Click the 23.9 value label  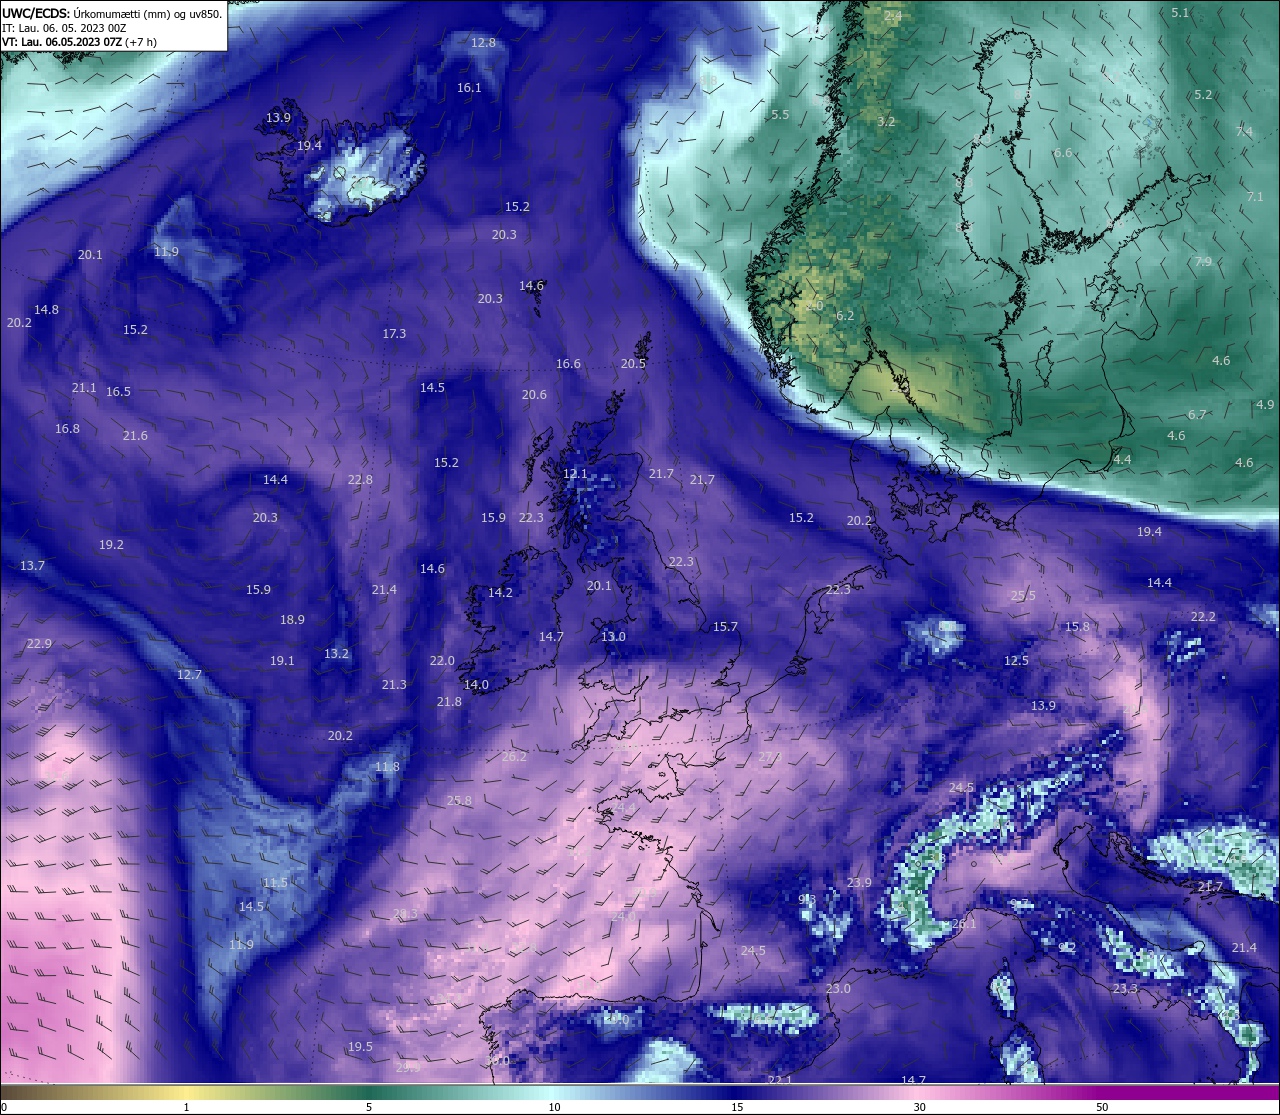click(x=859, y=882)
